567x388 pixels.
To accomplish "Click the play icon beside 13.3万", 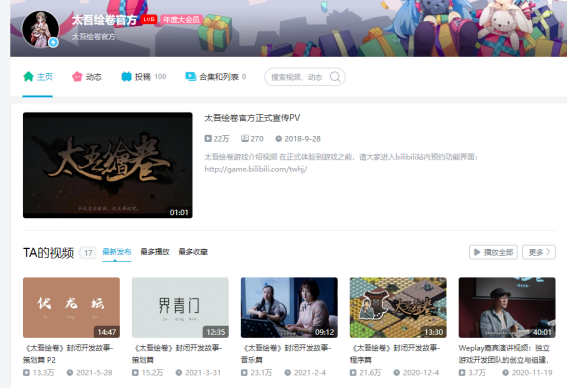I will tap(26, 372).
